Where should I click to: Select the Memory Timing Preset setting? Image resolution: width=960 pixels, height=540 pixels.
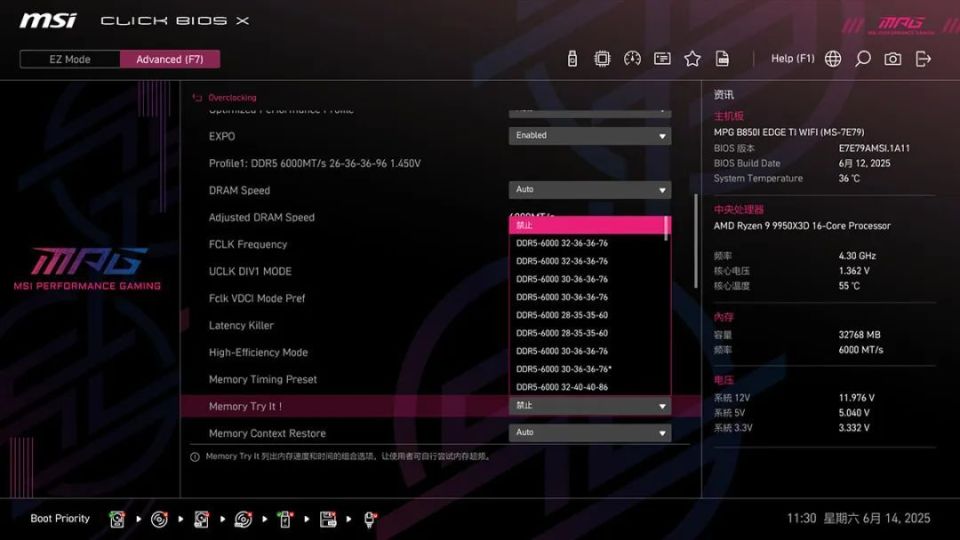[263, 380]
